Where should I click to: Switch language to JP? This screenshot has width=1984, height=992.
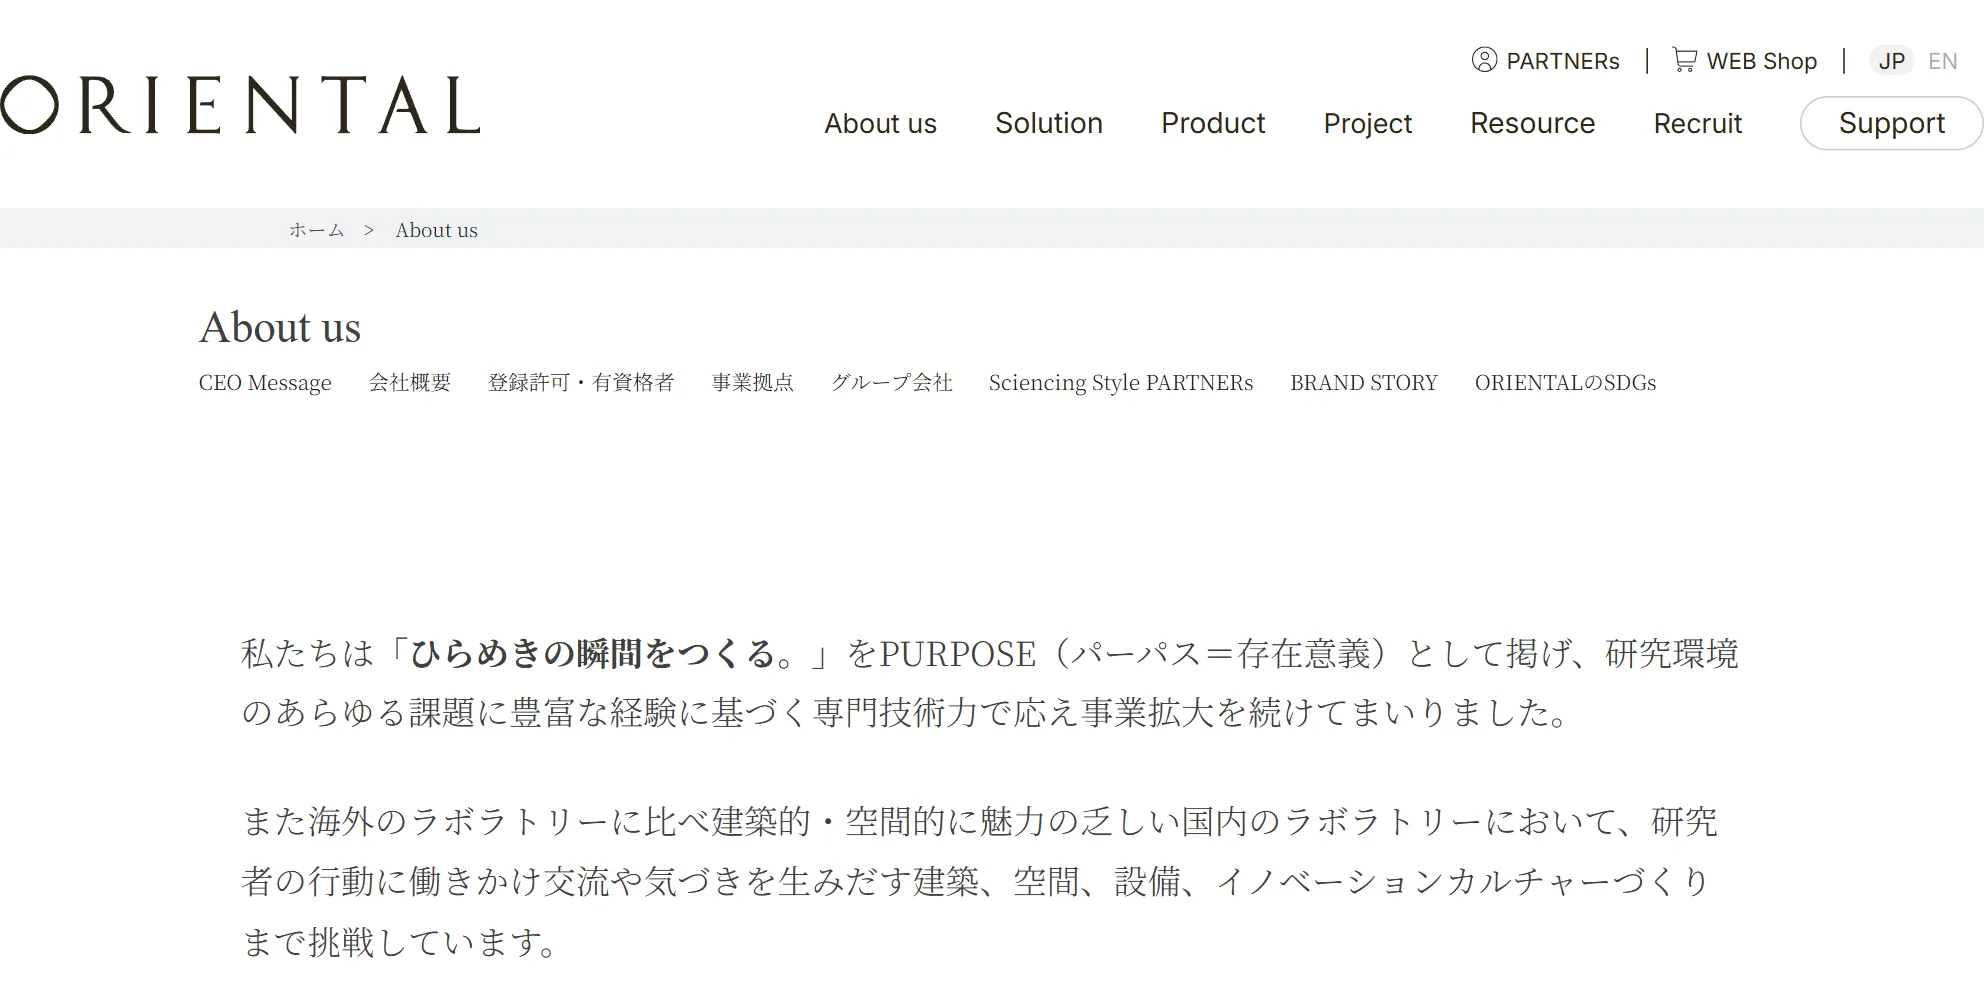(1891, 61)
